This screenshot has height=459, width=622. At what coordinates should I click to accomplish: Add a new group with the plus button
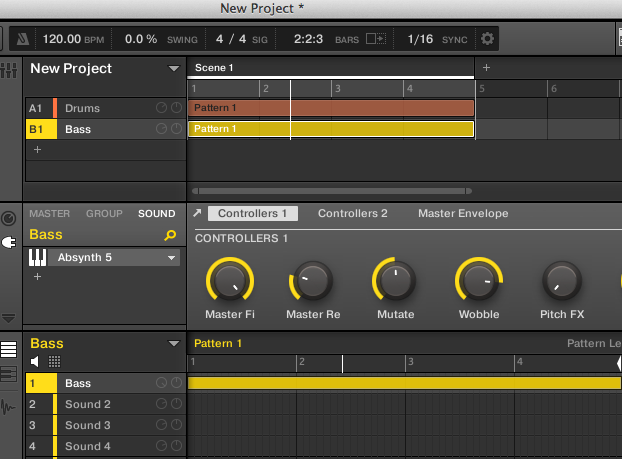[37, 150]
